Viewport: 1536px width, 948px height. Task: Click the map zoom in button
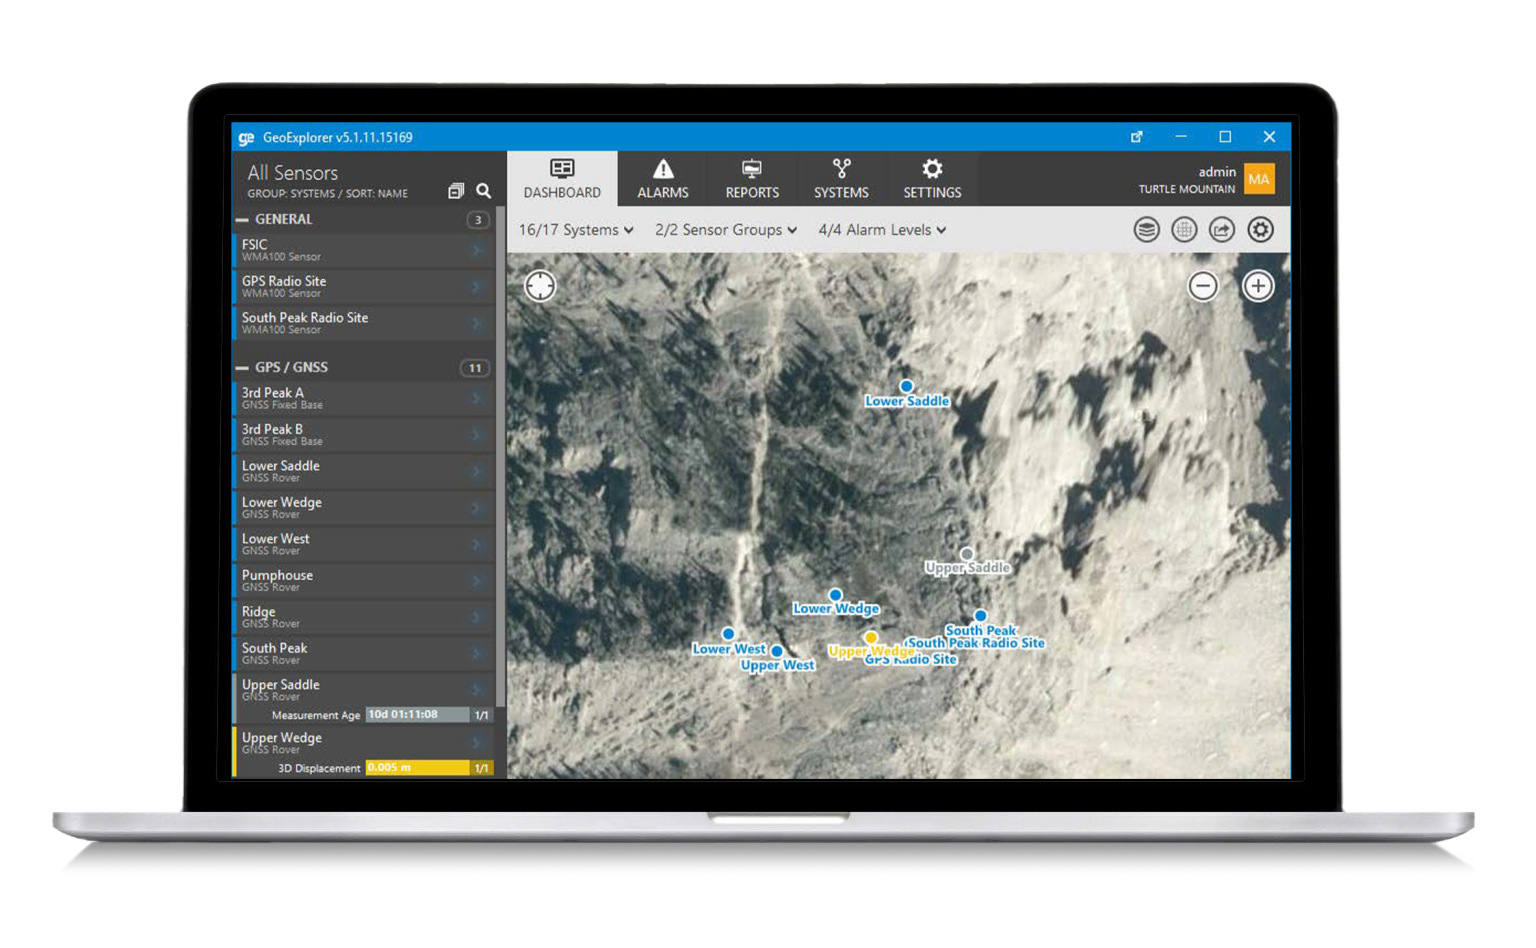point(1258,286)
